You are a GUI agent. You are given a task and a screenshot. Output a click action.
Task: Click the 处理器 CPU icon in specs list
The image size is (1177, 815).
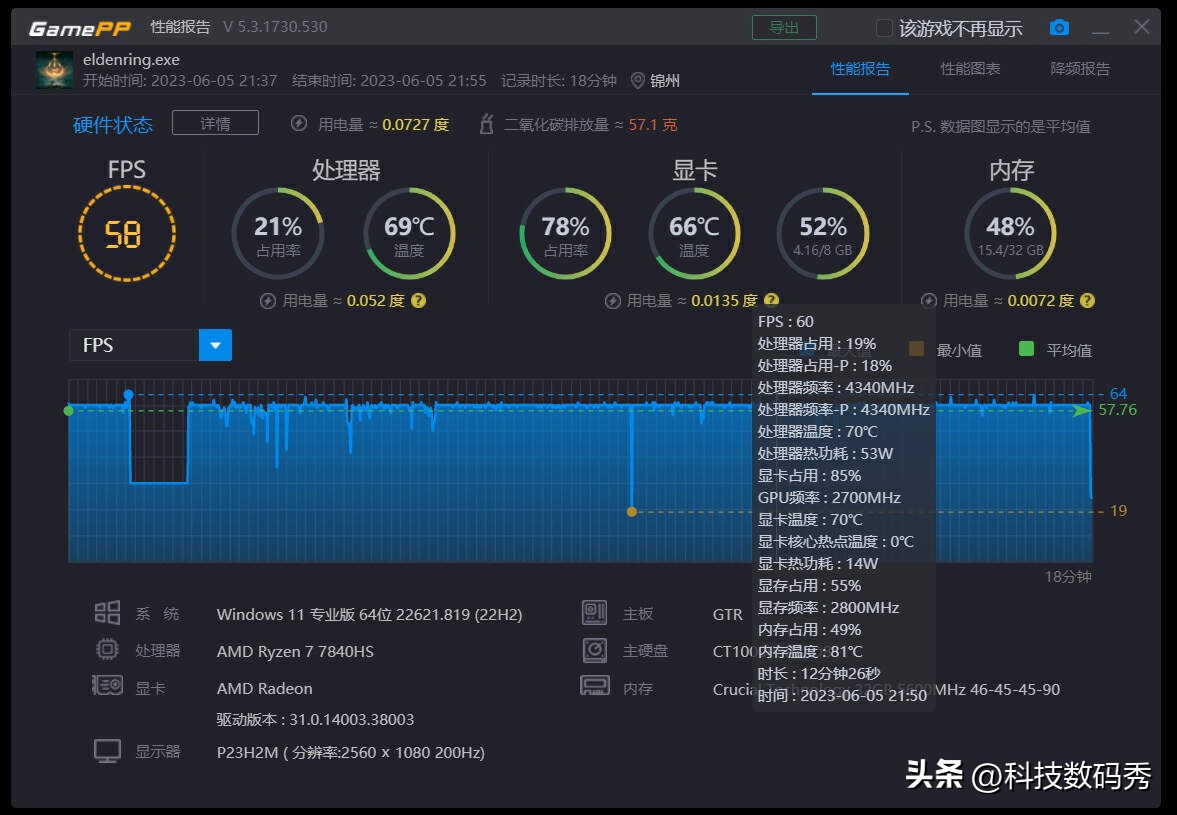pos(107,650)
